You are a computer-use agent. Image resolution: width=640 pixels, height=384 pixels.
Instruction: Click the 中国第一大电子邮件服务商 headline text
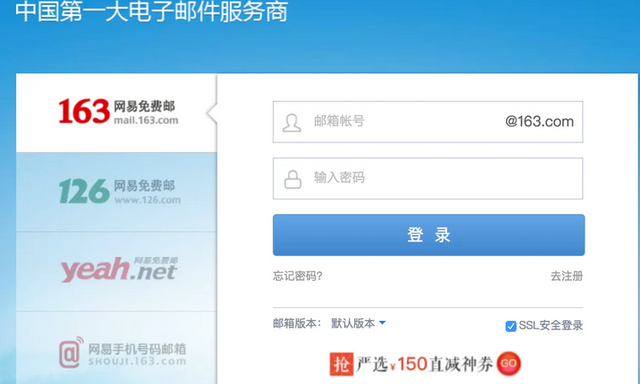[x=152, y=11]
